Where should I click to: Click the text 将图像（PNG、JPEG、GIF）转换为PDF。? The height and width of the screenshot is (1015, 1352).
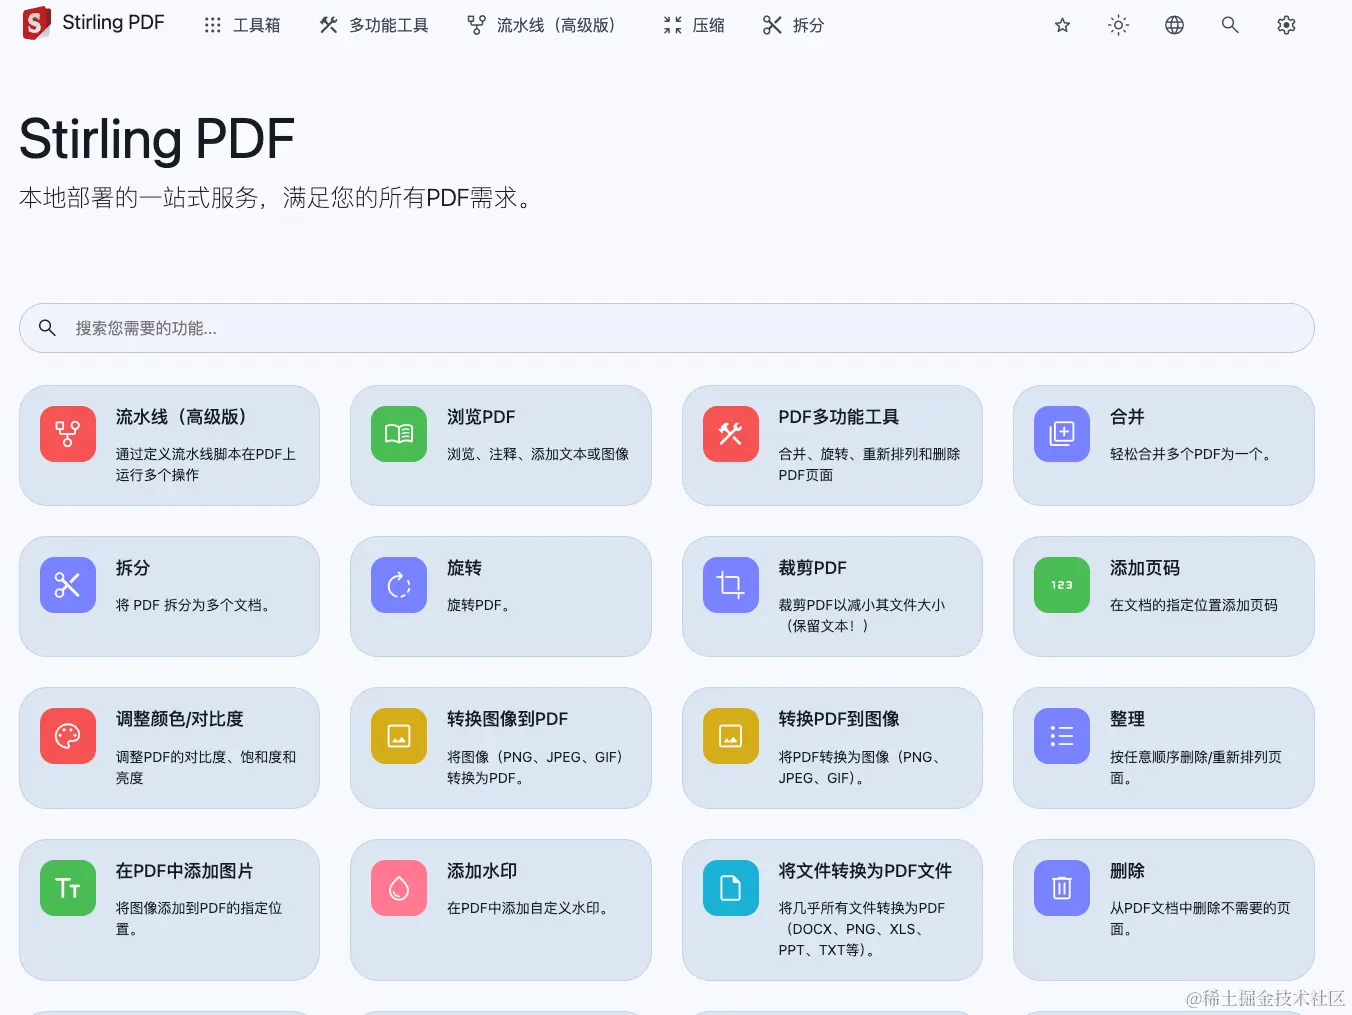click(x=536, y=767)
